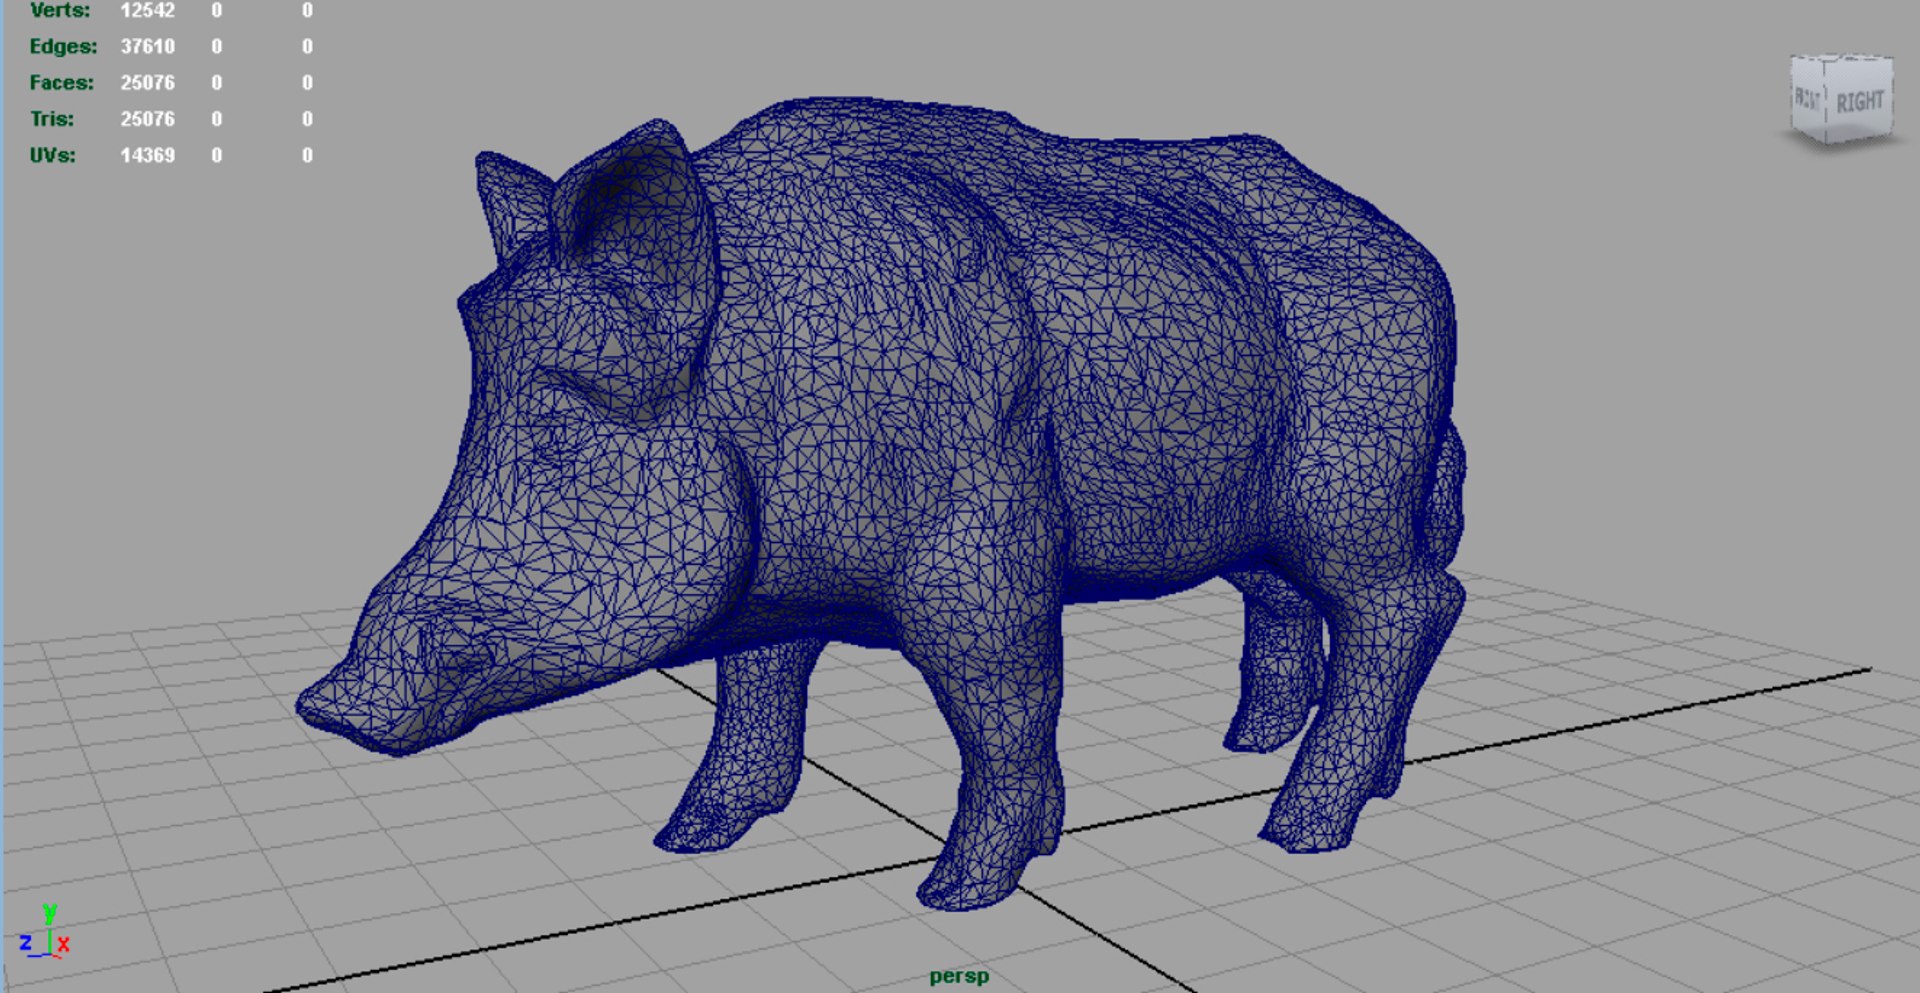Click the Faces: heads-up label
Image resolution: width=1920 pixels, height=993 pixels.
[x=61, y=82]
